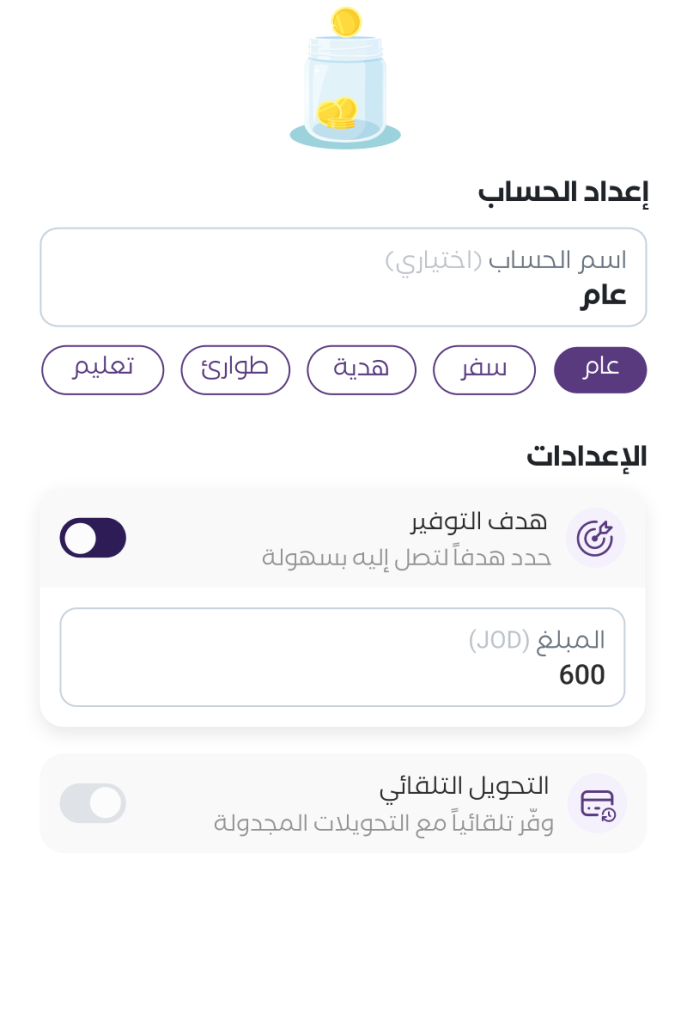Click the automatic transfer card icon
The height and width of the screenshot is (1024, 687).
click(597, 804)
